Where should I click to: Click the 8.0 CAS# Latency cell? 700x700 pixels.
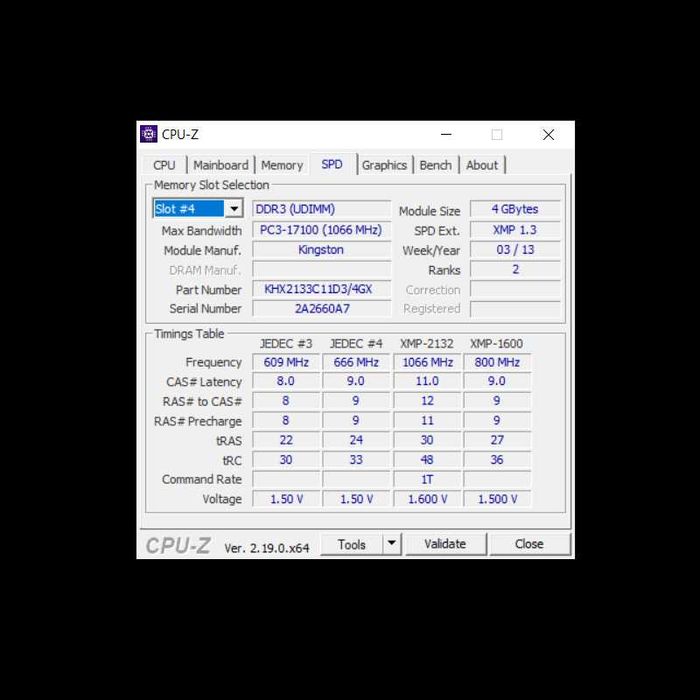tap(286, 381)
